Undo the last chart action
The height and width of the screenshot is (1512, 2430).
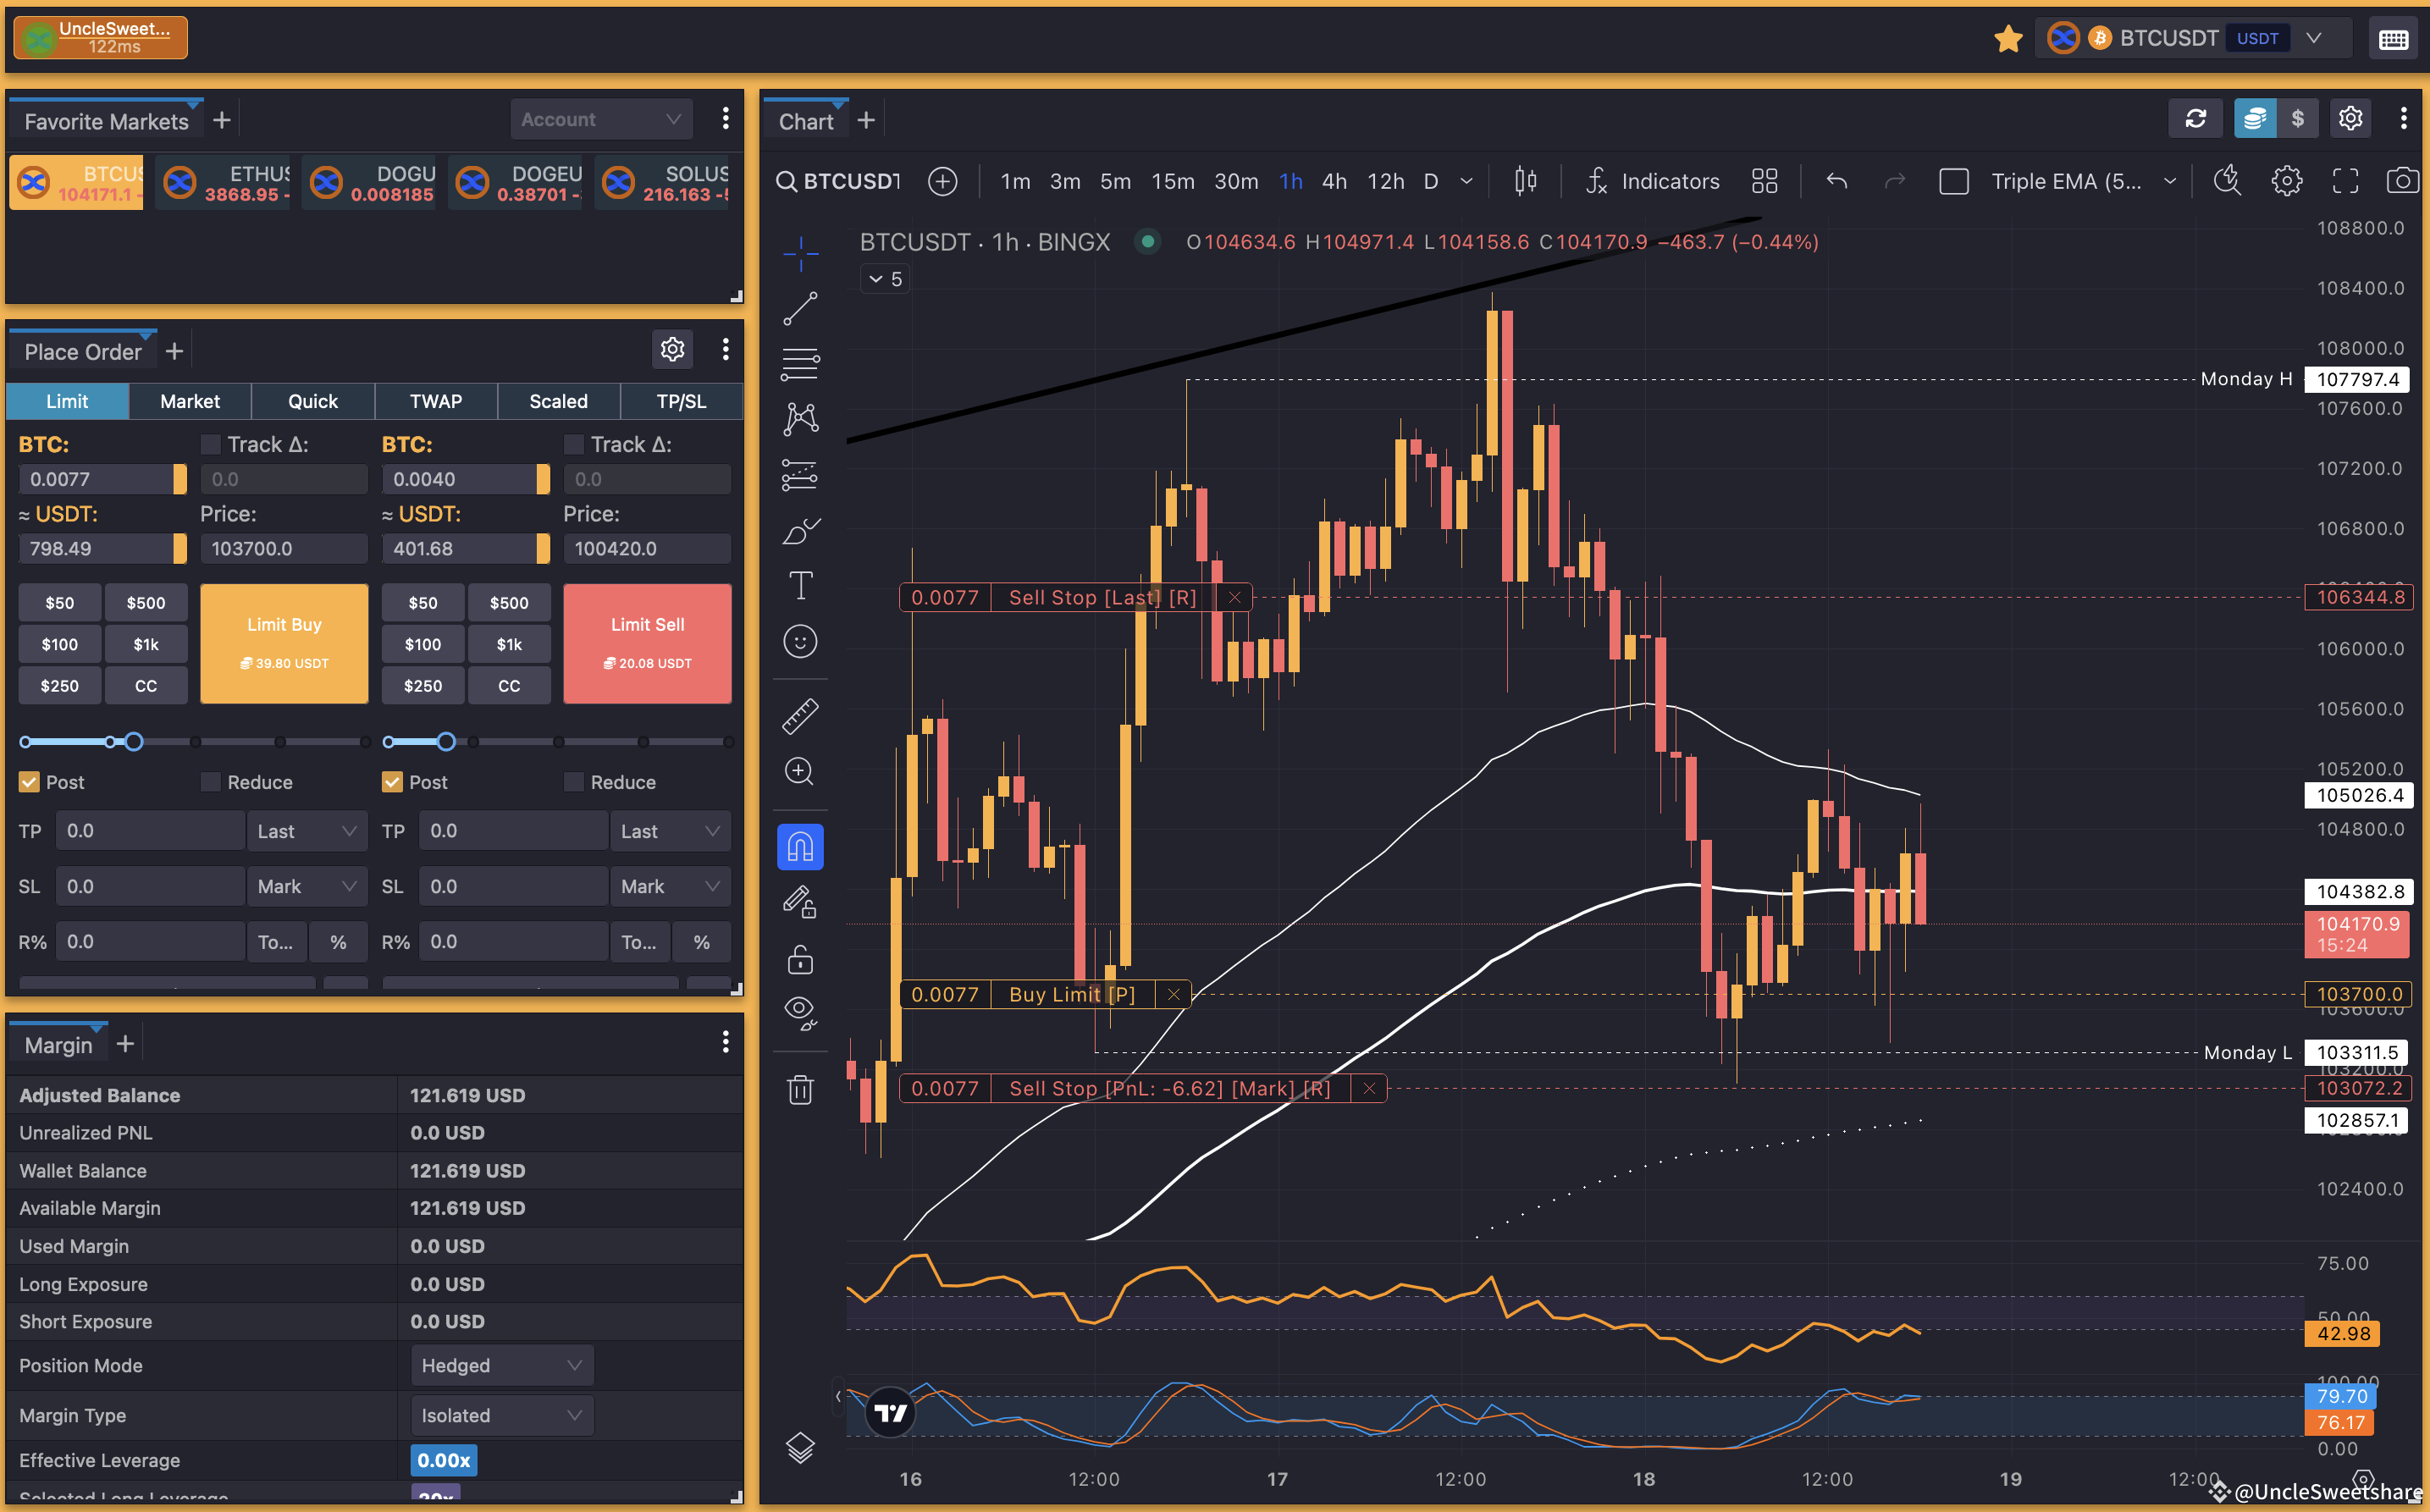click(x=1836, y=181)
